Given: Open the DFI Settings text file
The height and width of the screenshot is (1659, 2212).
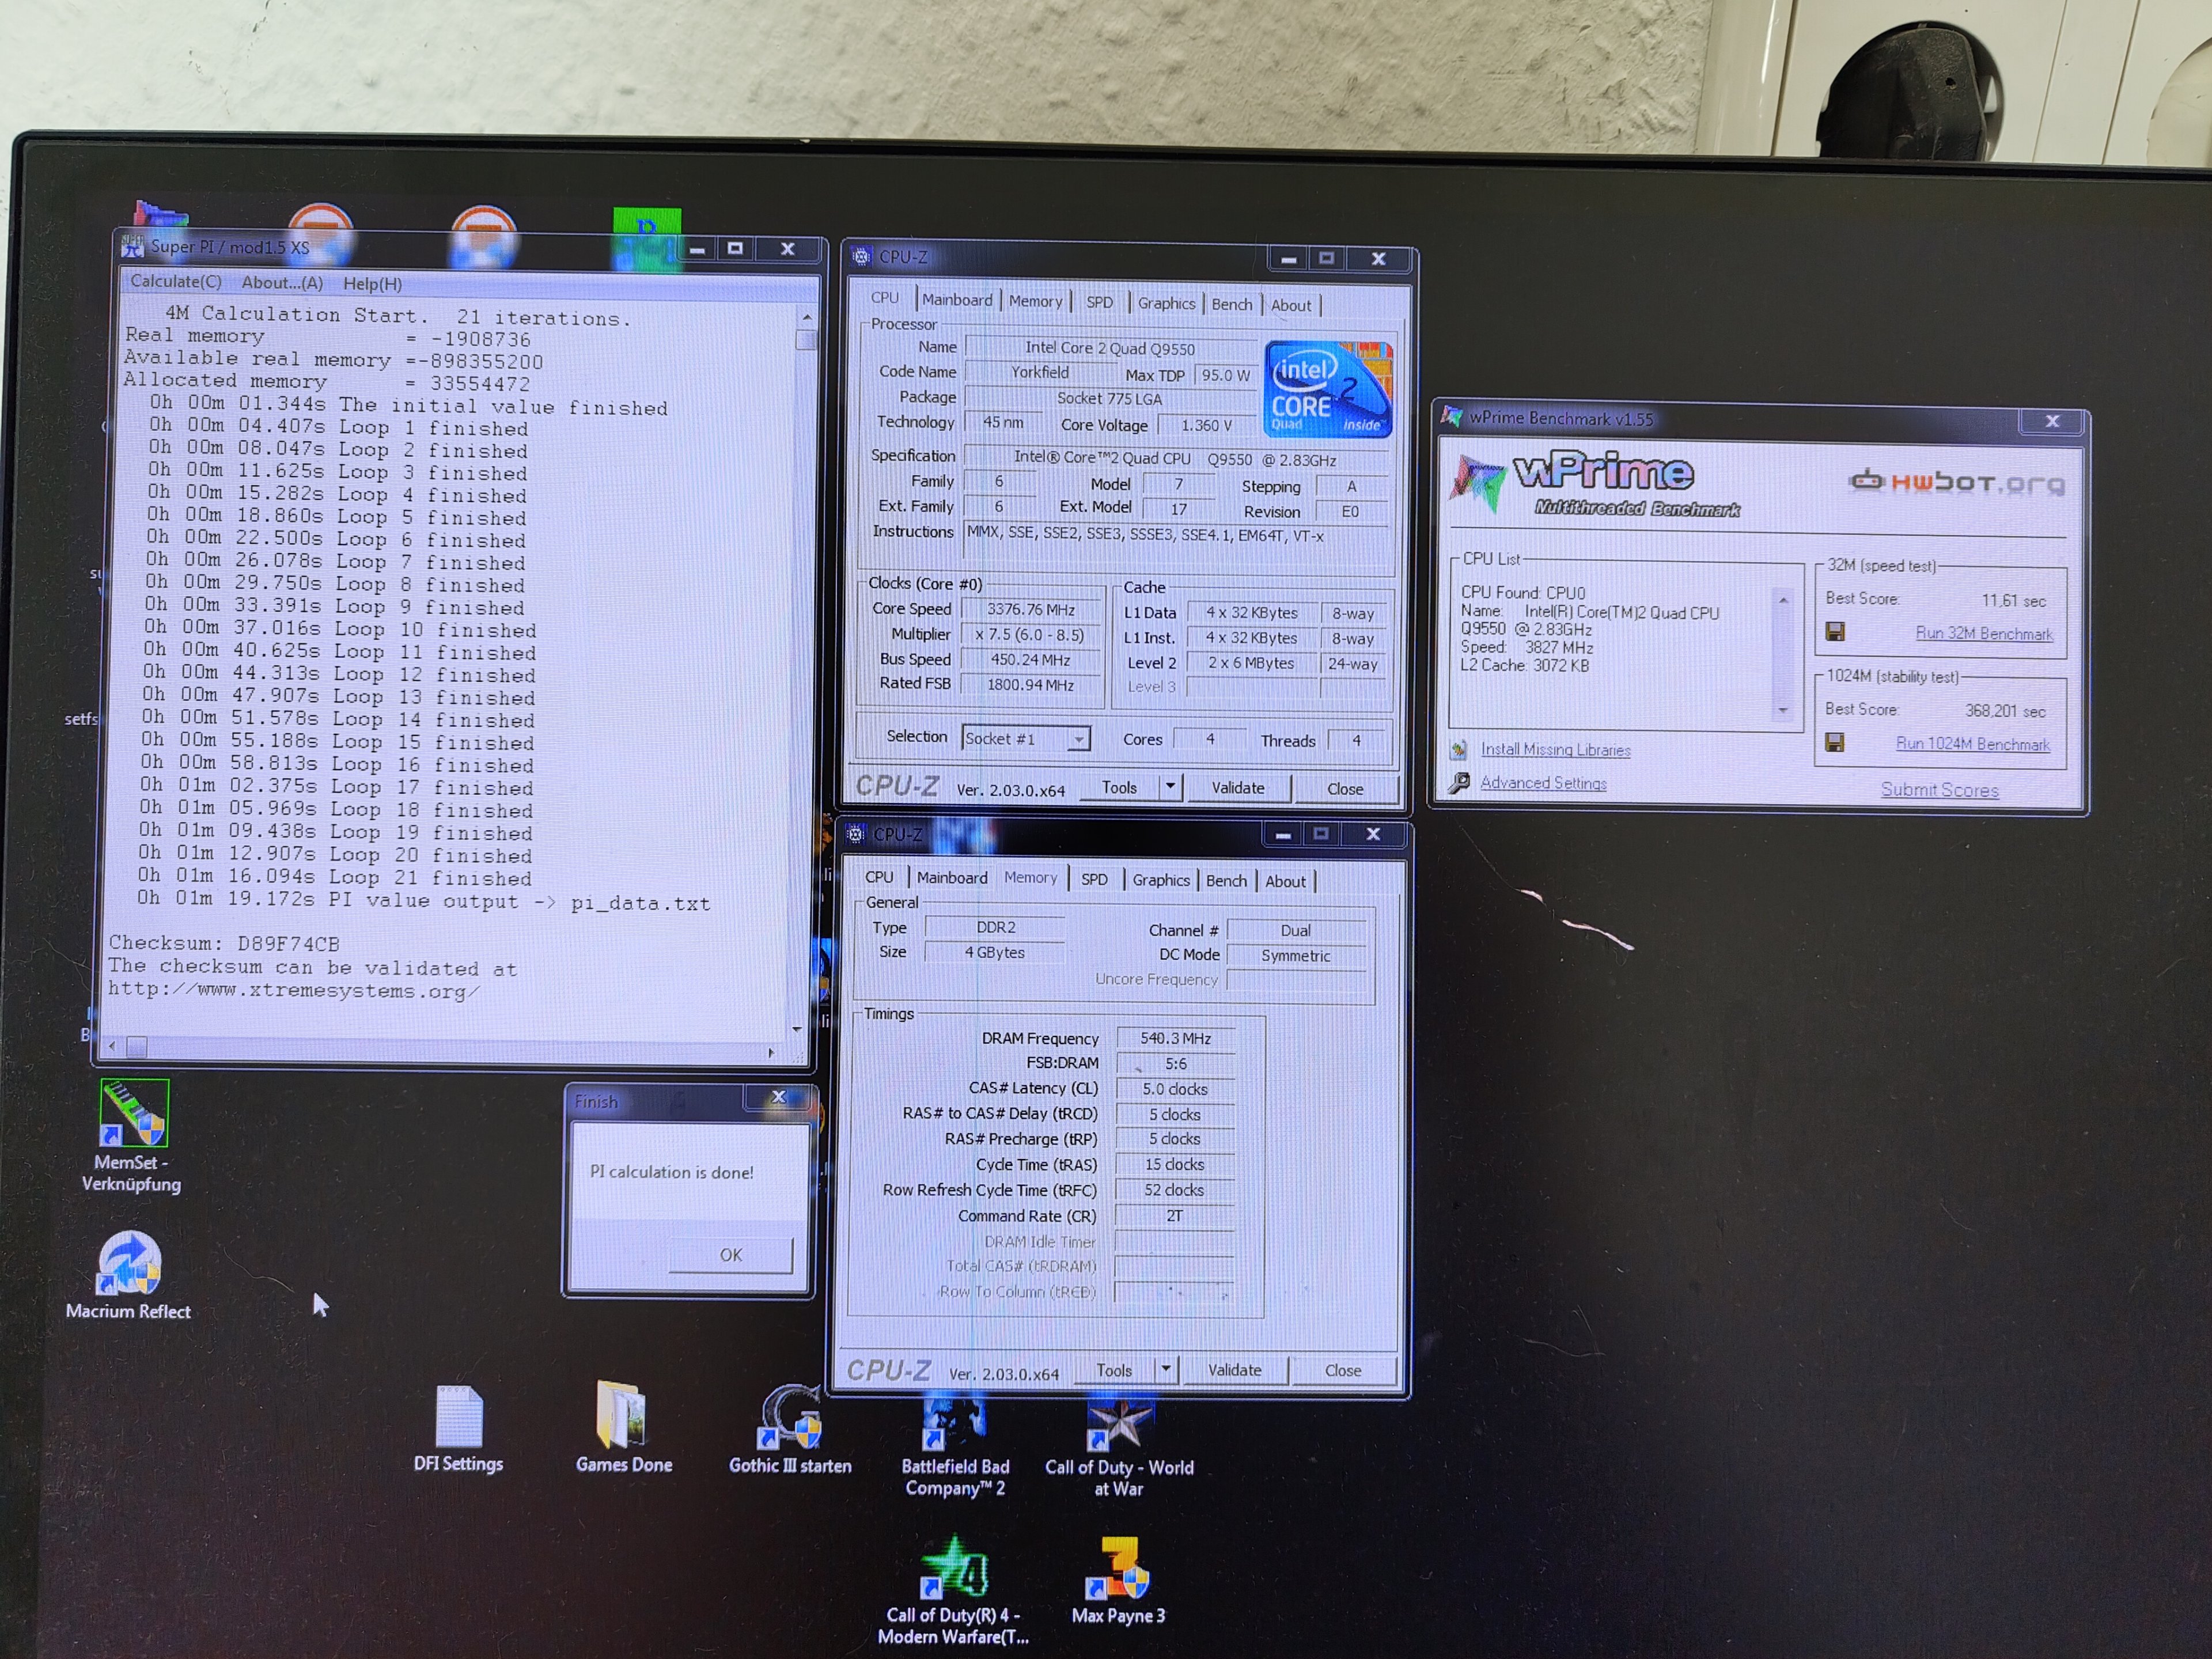Looking at the screenshot, I should click(x=459, y=1418).
